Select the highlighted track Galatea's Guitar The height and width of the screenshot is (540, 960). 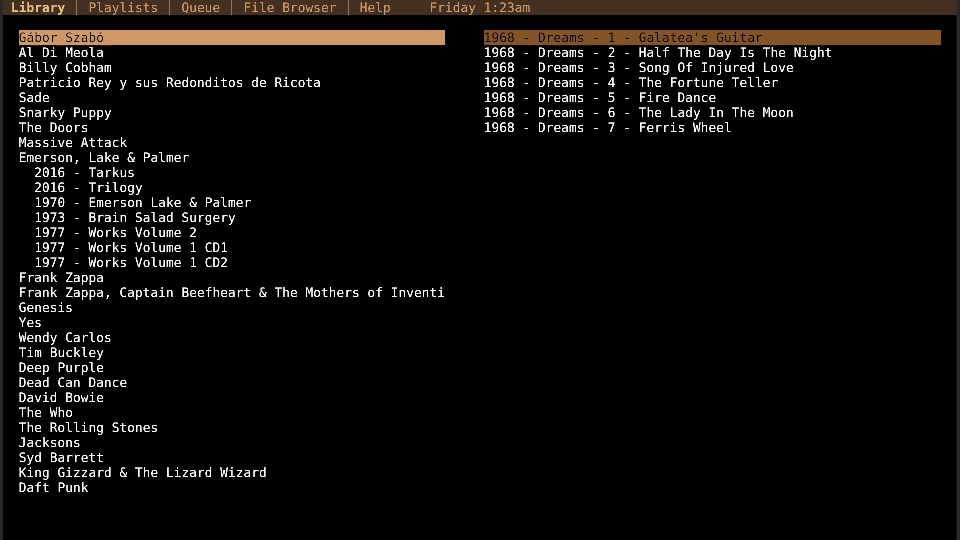click(623, 38)
